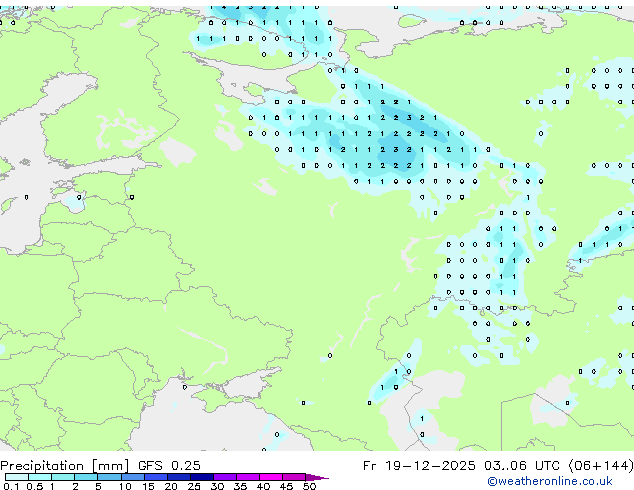Open the weatheronline.co.uk link
This screenshot has height=490, width=634.
click(550, 481)
